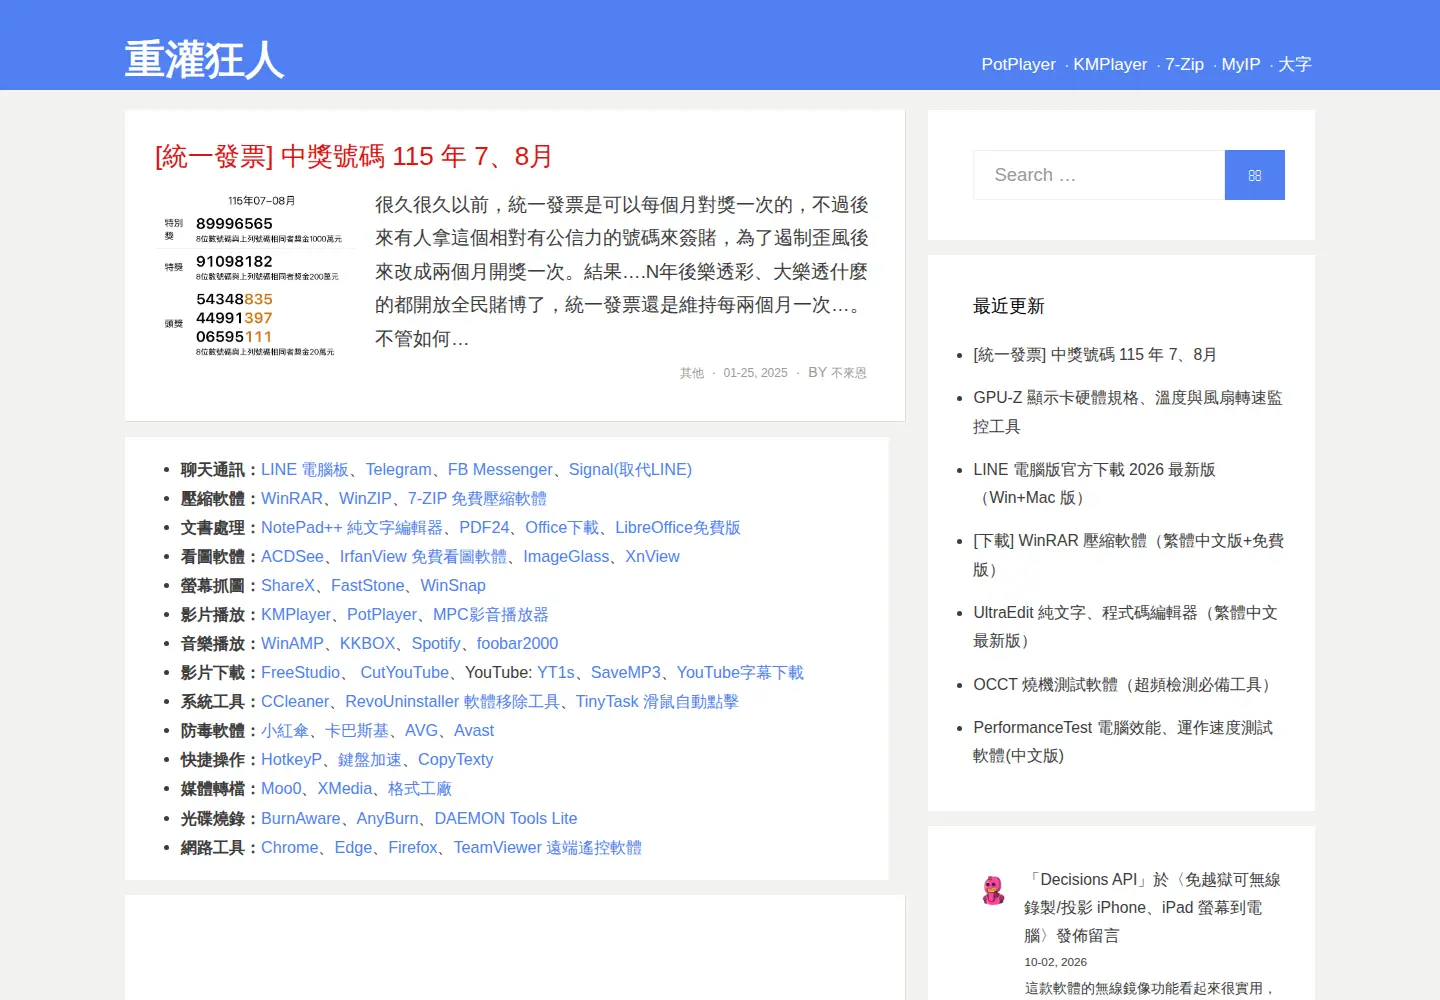Image resolution: width=1440 pixels, height=1000 pixels.
Task: Open the comment link 免越獄可無線錄製/投影 iPhone
Action: pyautogui.click(x=1152, y=907)
